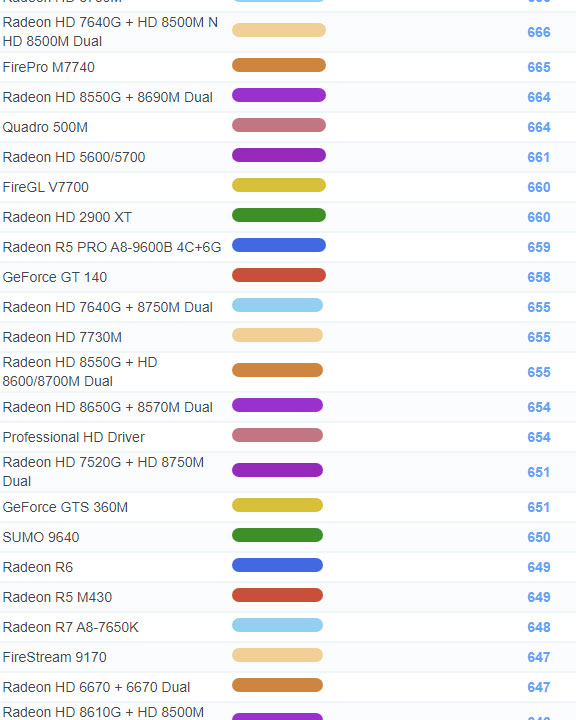The width and height of the screenshot is (576, 720).
Task: Click the blue bar for Radeon R5 PRO A8-9600B
Action: [x=279, y=245]
